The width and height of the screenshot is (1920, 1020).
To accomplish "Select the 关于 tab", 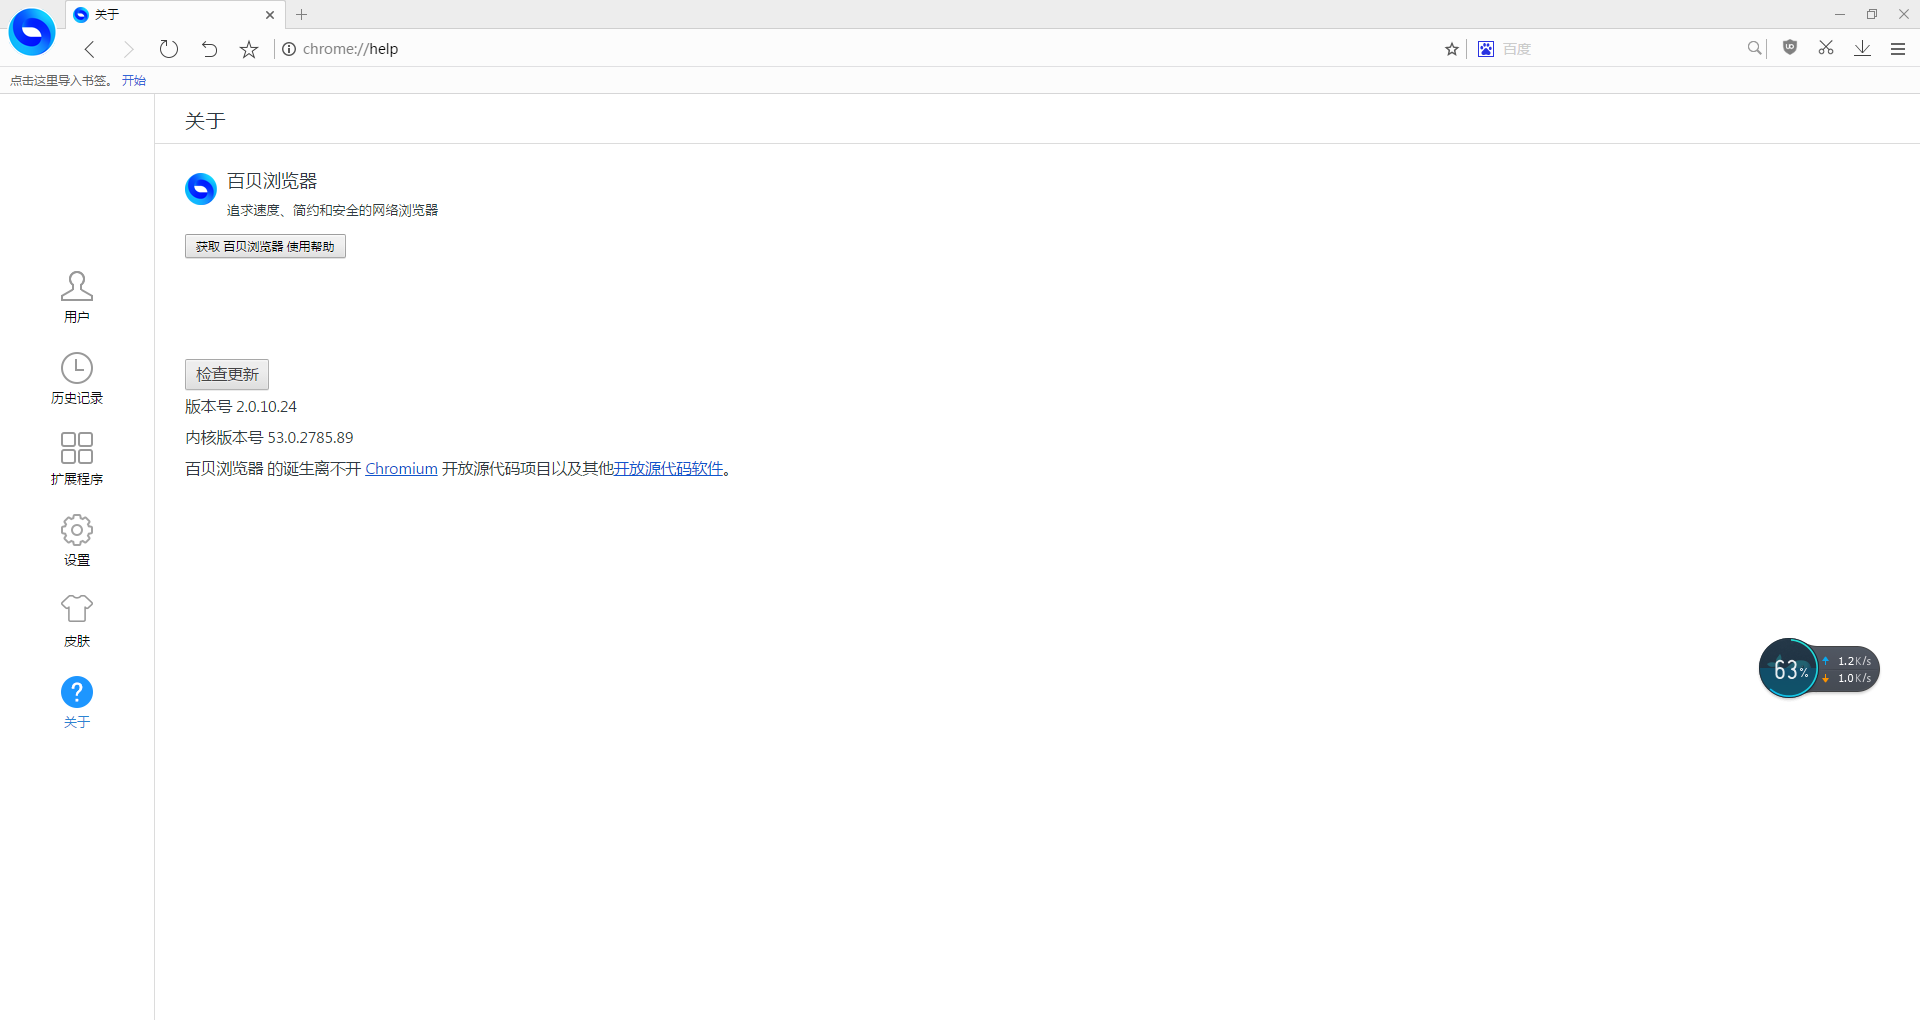I will pos(175,15).
